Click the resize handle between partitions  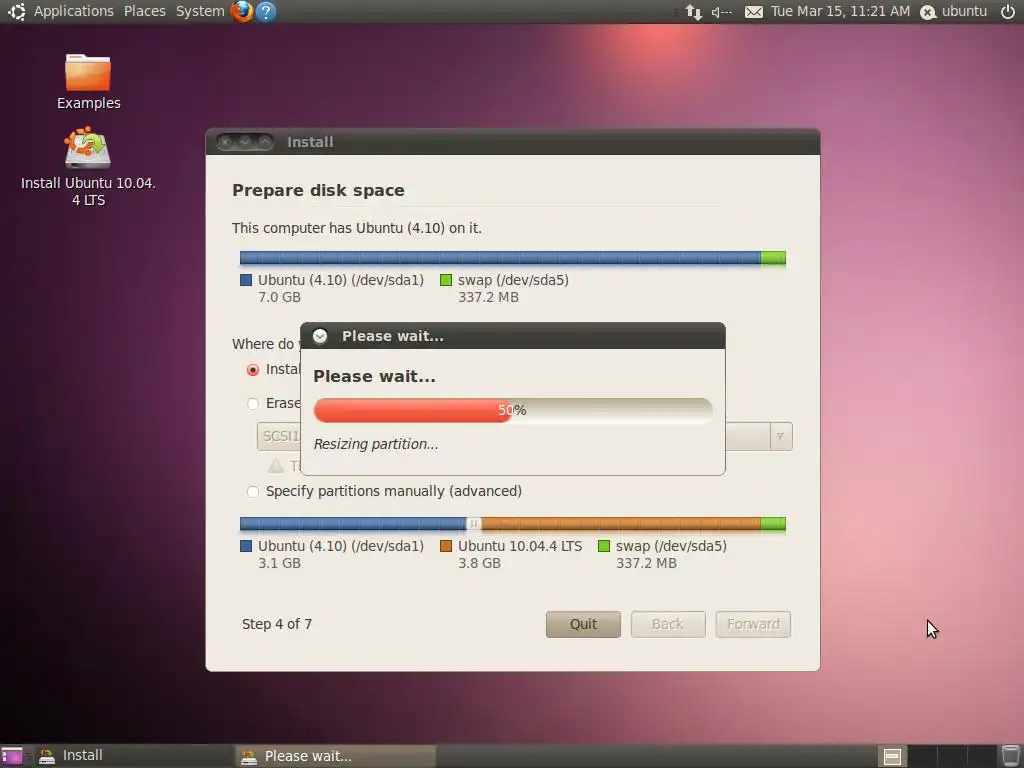click(x=474, y=524)
